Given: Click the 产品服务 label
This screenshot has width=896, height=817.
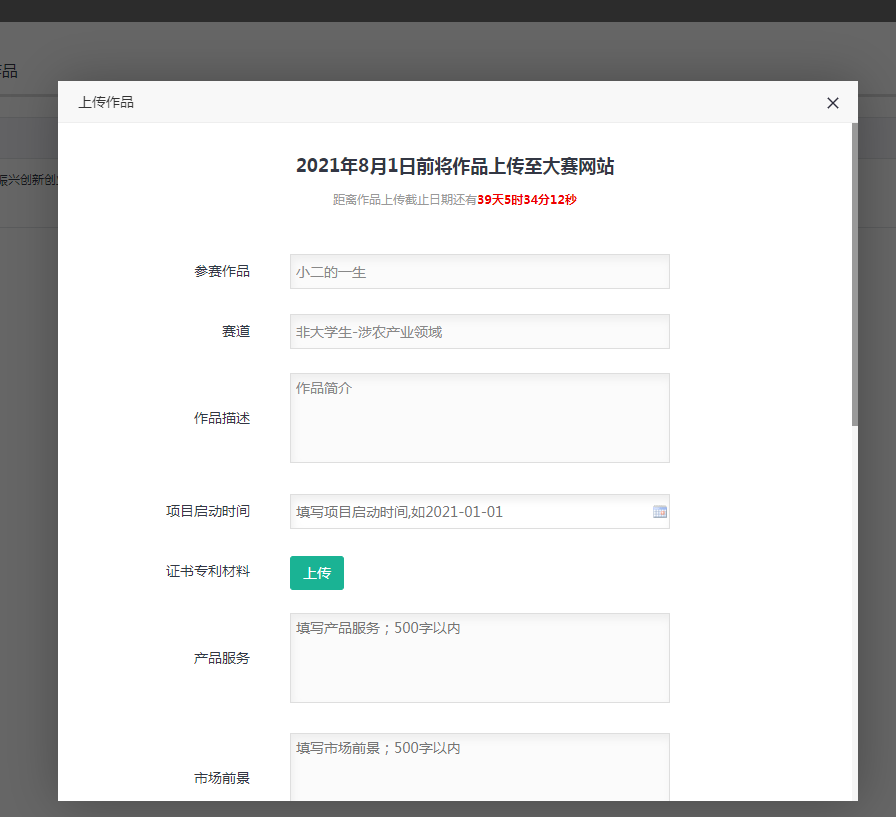Looking at the screenshot, I should click(x=222, y=658).
